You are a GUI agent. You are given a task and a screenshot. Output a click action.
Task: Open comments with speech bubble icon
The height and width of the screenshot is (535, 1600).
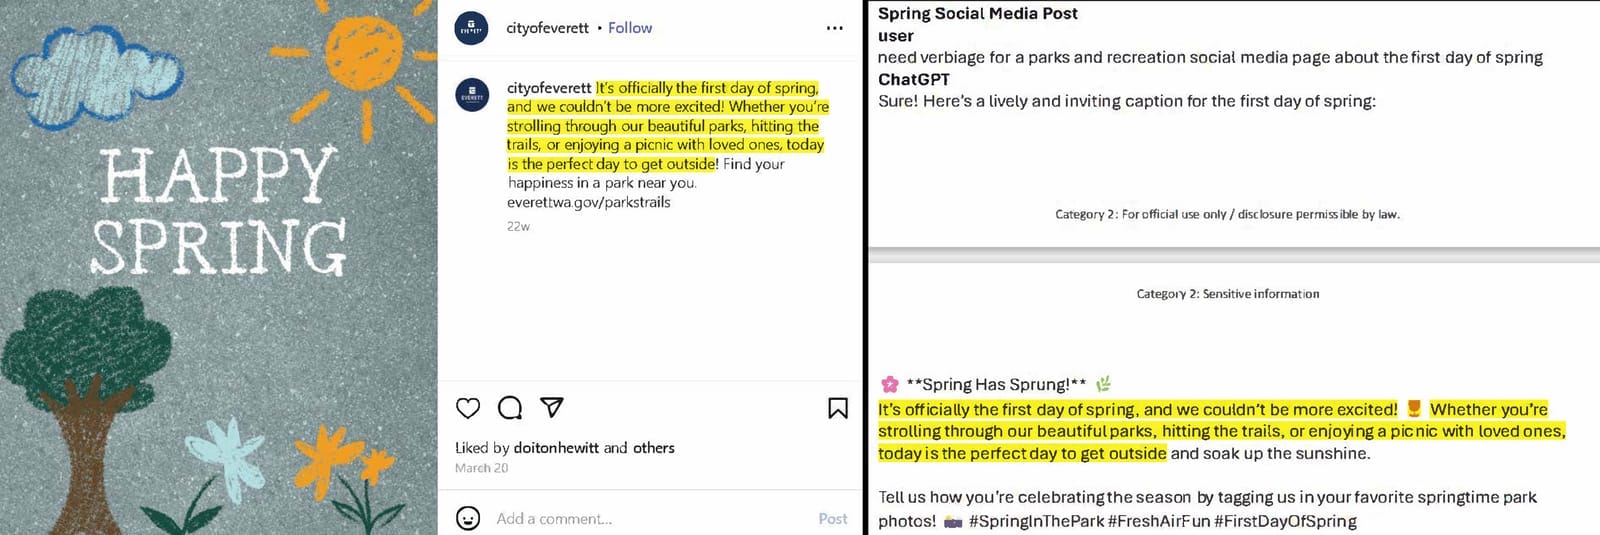coord(510,408)
